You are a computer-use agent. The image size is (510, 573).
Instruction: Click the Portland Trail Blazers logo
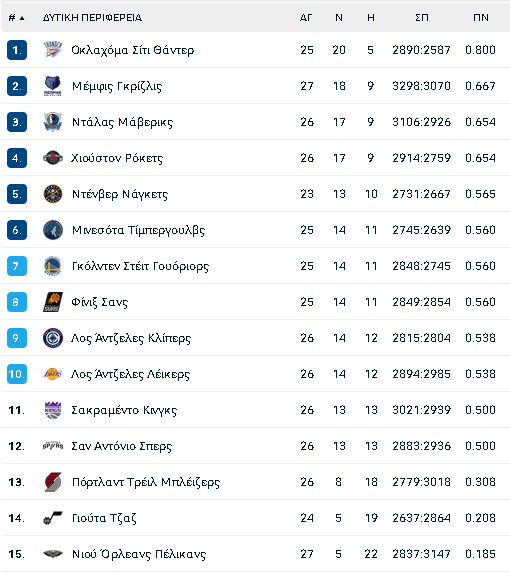53,482
